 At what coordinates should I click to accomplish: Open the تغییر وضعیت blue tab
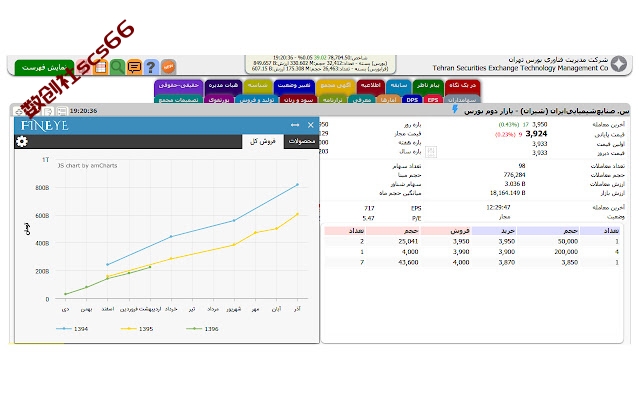(x=294, y=86)
